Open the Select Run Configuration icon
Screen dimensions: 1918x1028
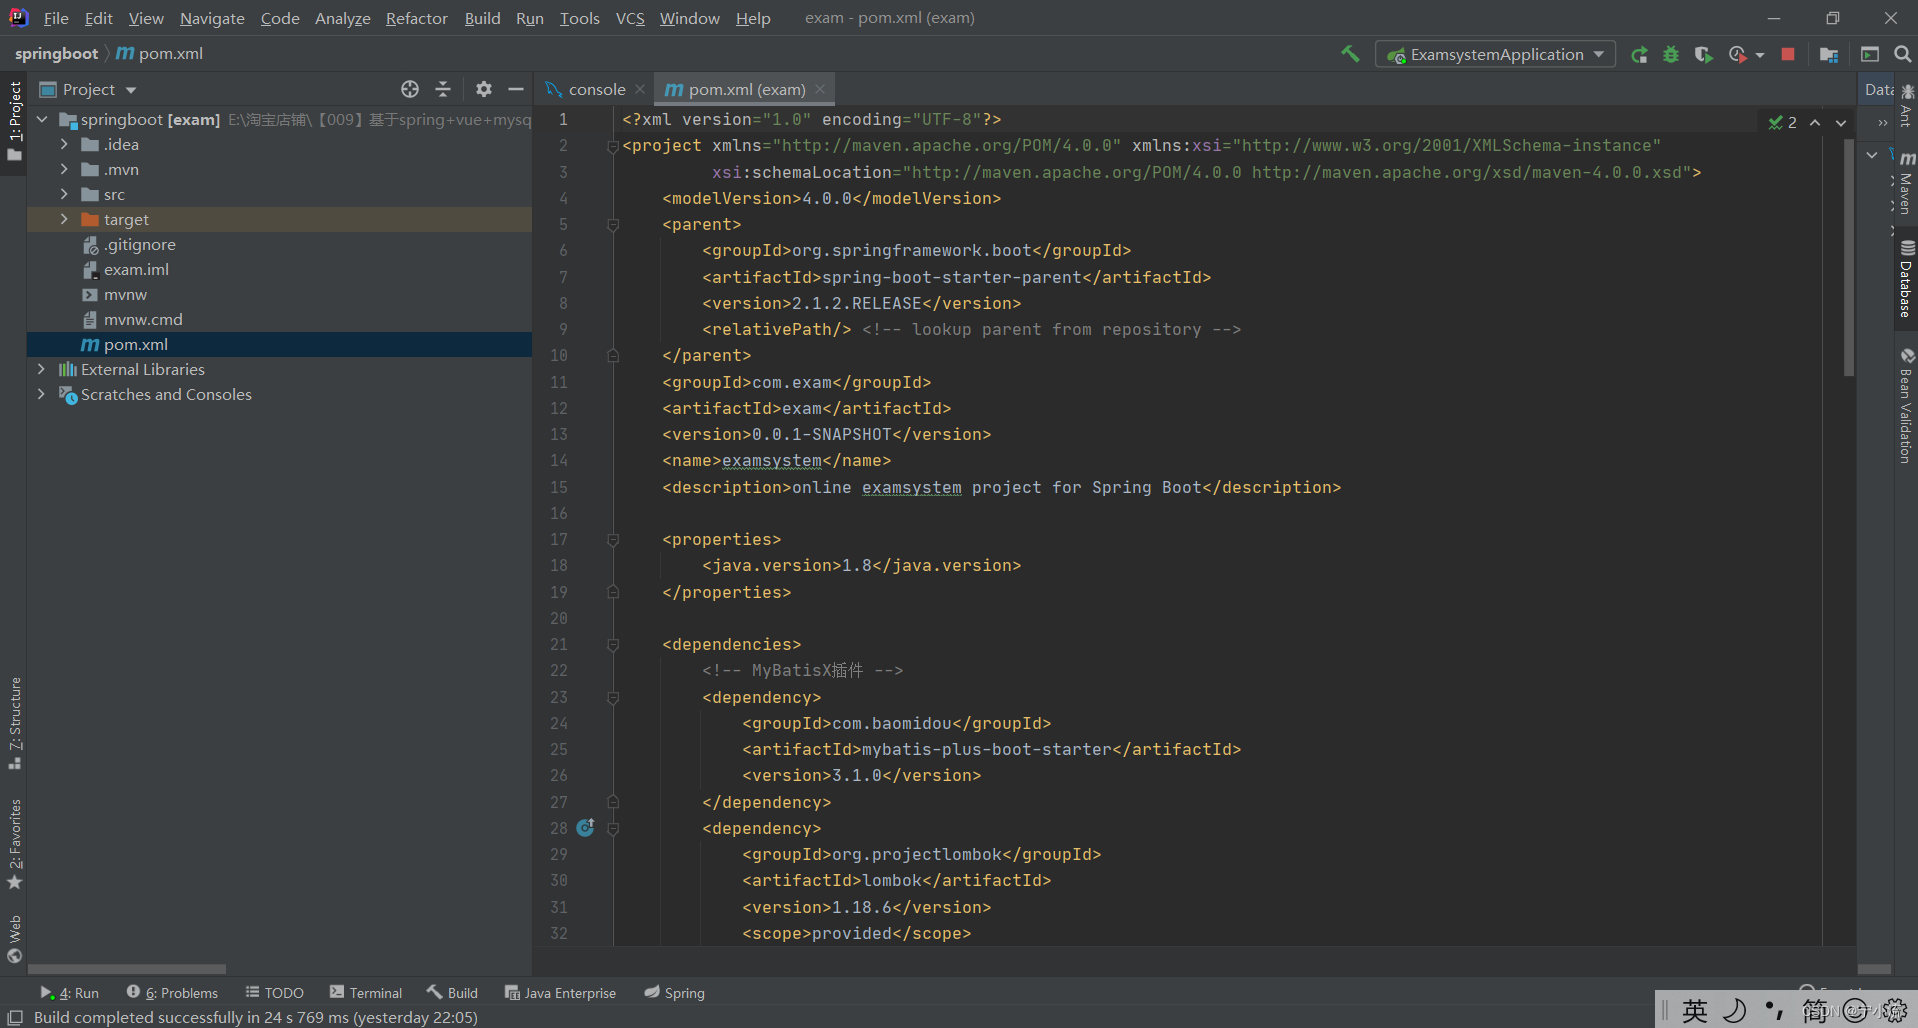tap(1870, 55)
